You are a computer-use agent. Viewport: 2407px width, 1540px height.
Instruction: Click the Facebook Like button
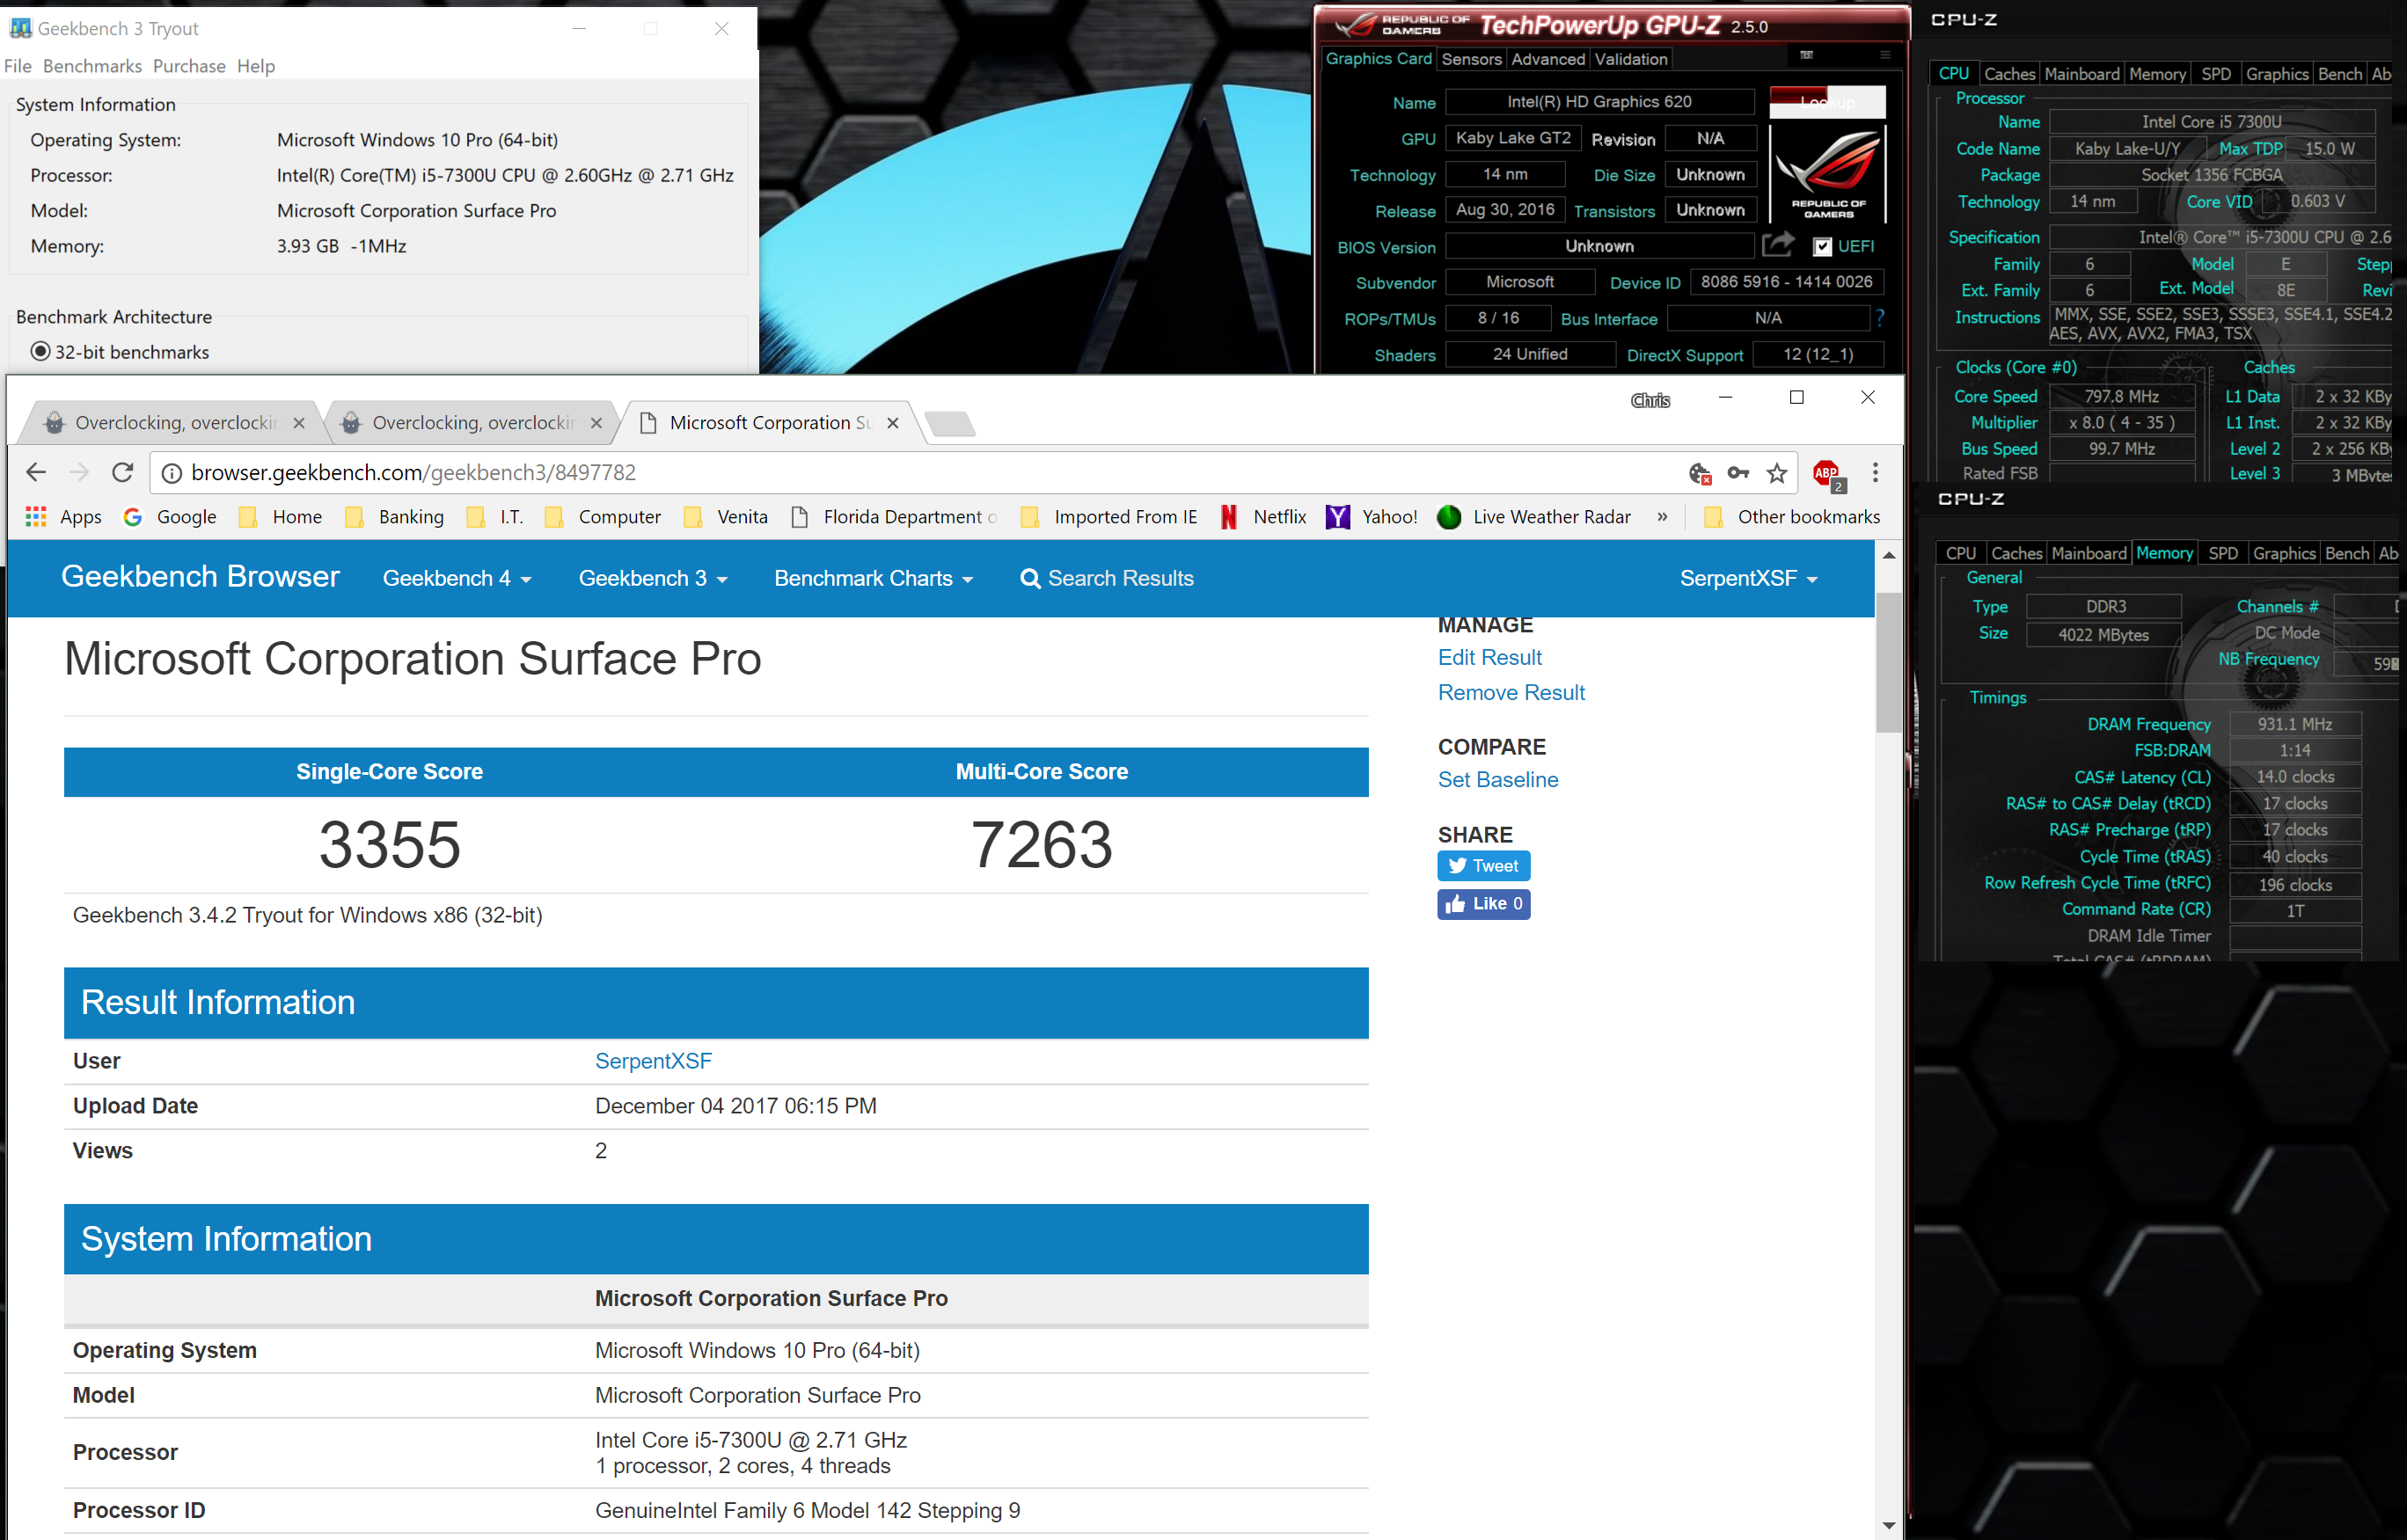[1484, 904]
